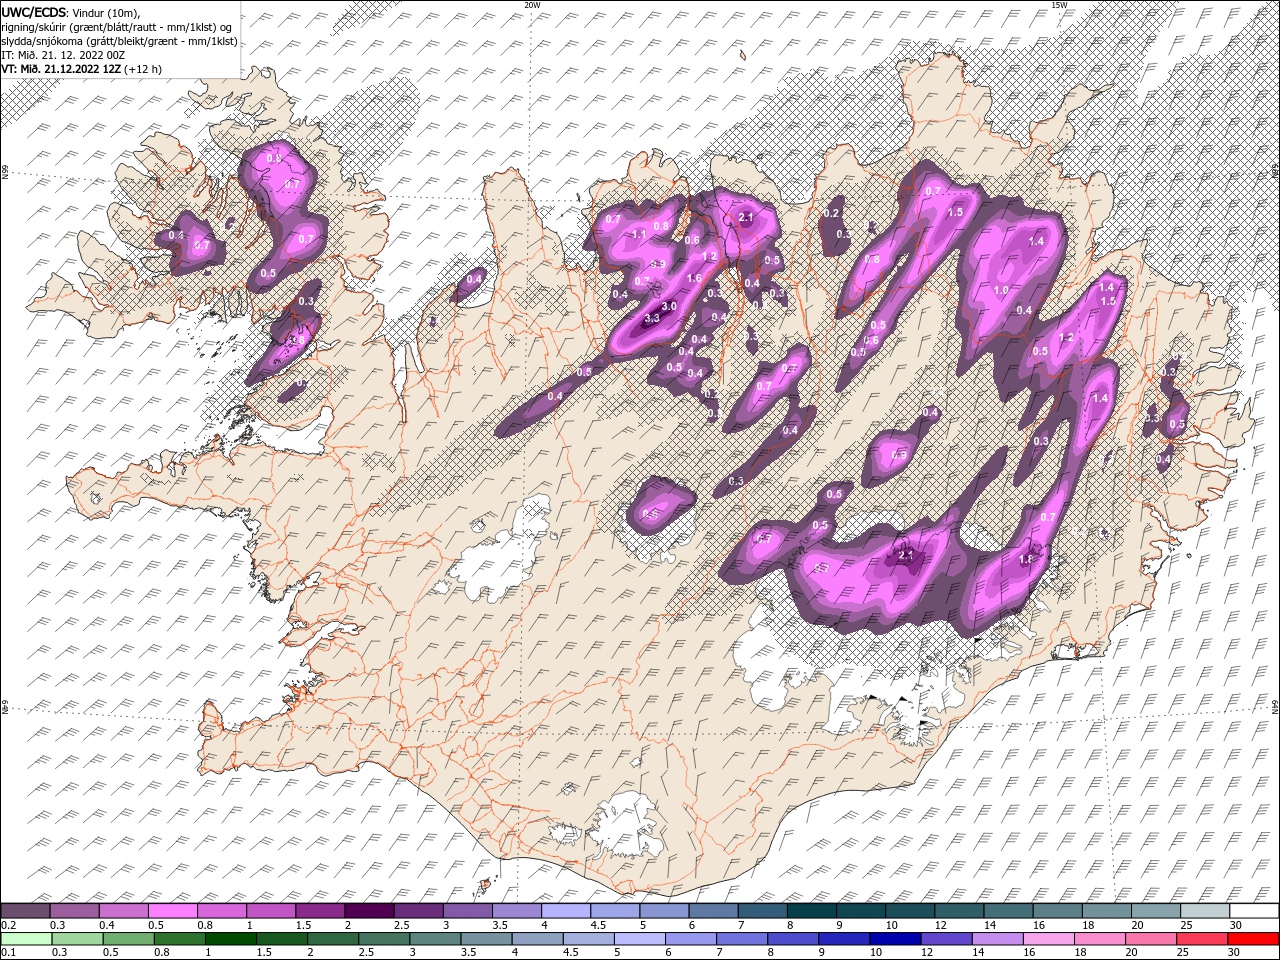
Task: Click the darkest green swatch labelled 1 in bottom legend row
Action: coord(231,938)
